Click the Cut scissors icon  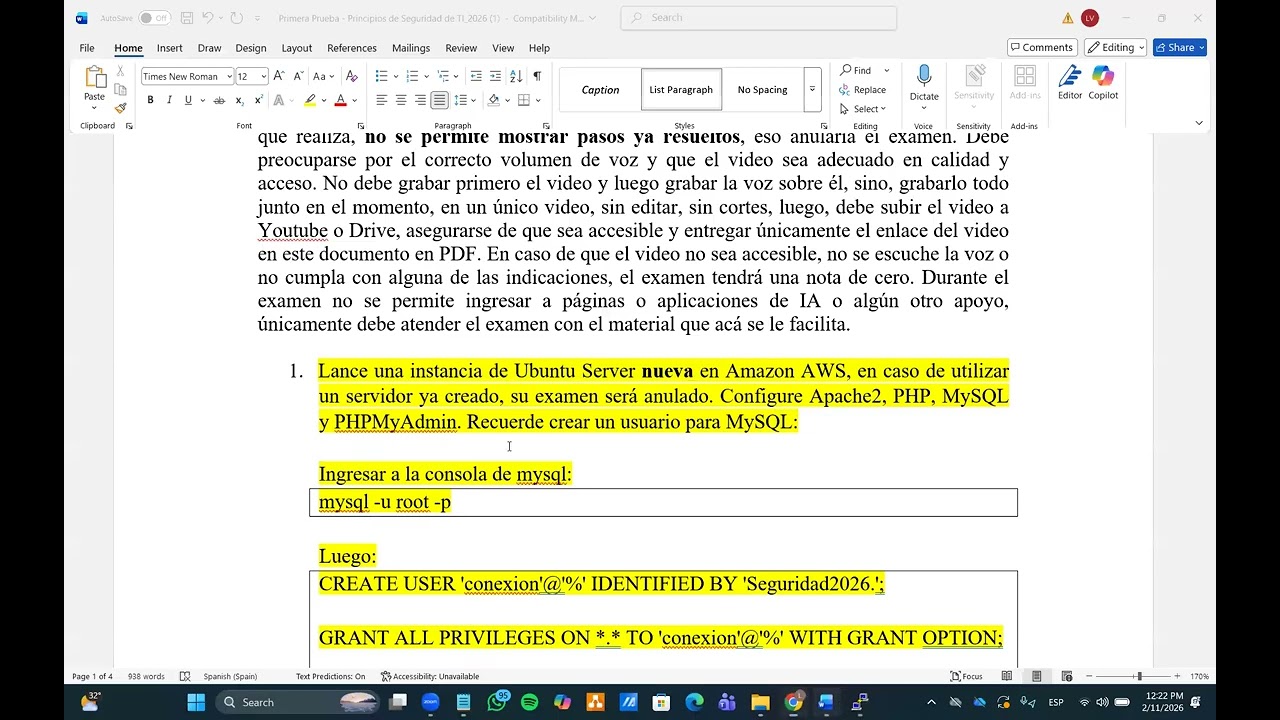point(120,71)
